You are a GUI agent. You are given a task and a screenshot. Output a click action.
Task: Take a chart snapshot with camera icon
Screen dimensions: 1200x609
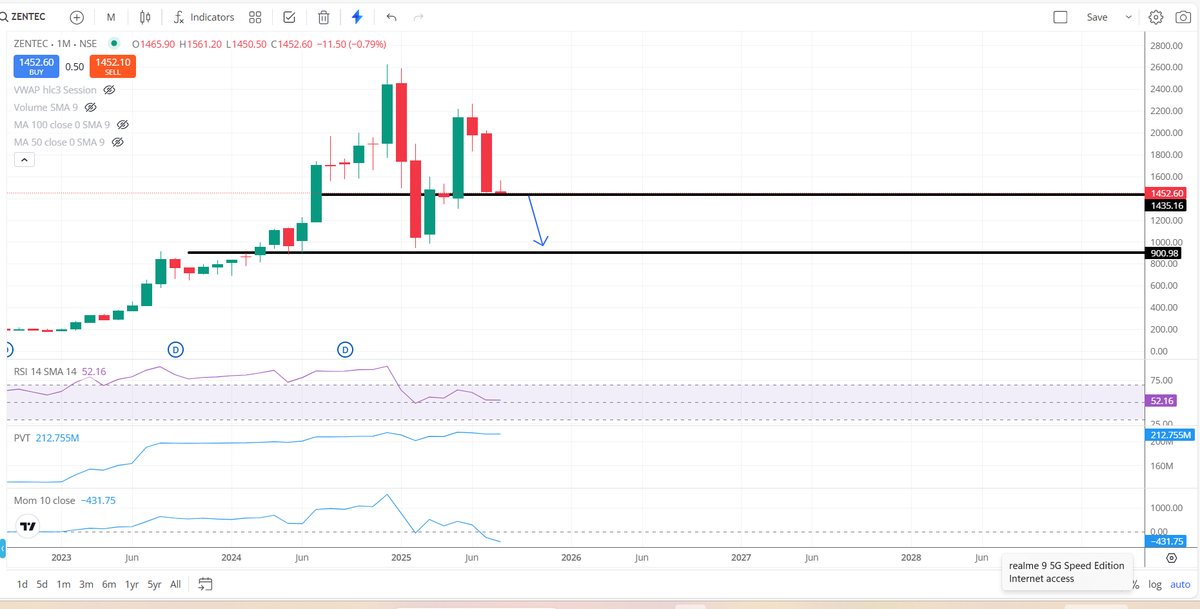click(1182, 17)
